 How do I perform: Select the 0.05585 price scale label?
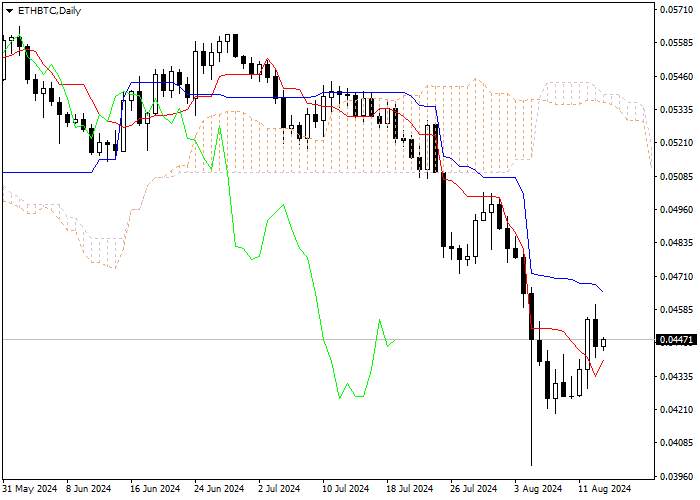pyautogui.click(x=677, y=43)
